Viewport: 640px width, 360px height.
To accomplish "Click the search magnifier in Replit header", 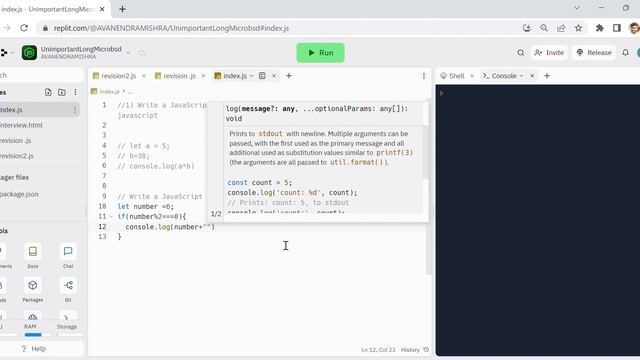I will pyautogui.click(x=520, y=53).
